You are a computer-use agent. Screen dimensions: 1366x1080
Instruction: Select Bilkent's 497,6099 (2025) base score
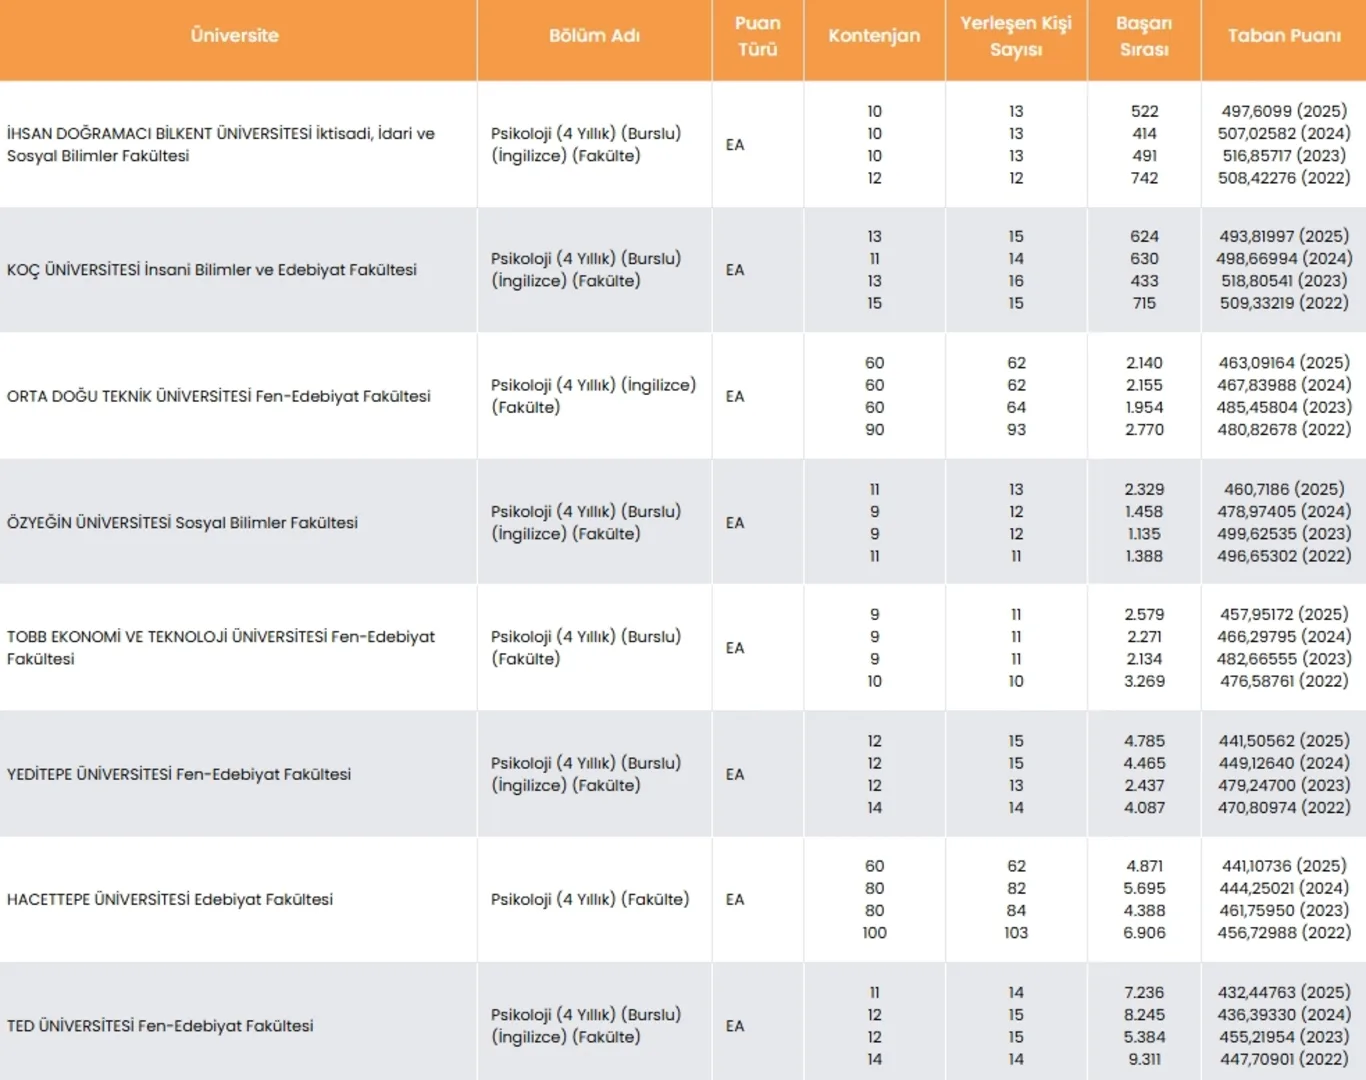coord(1284,111)
